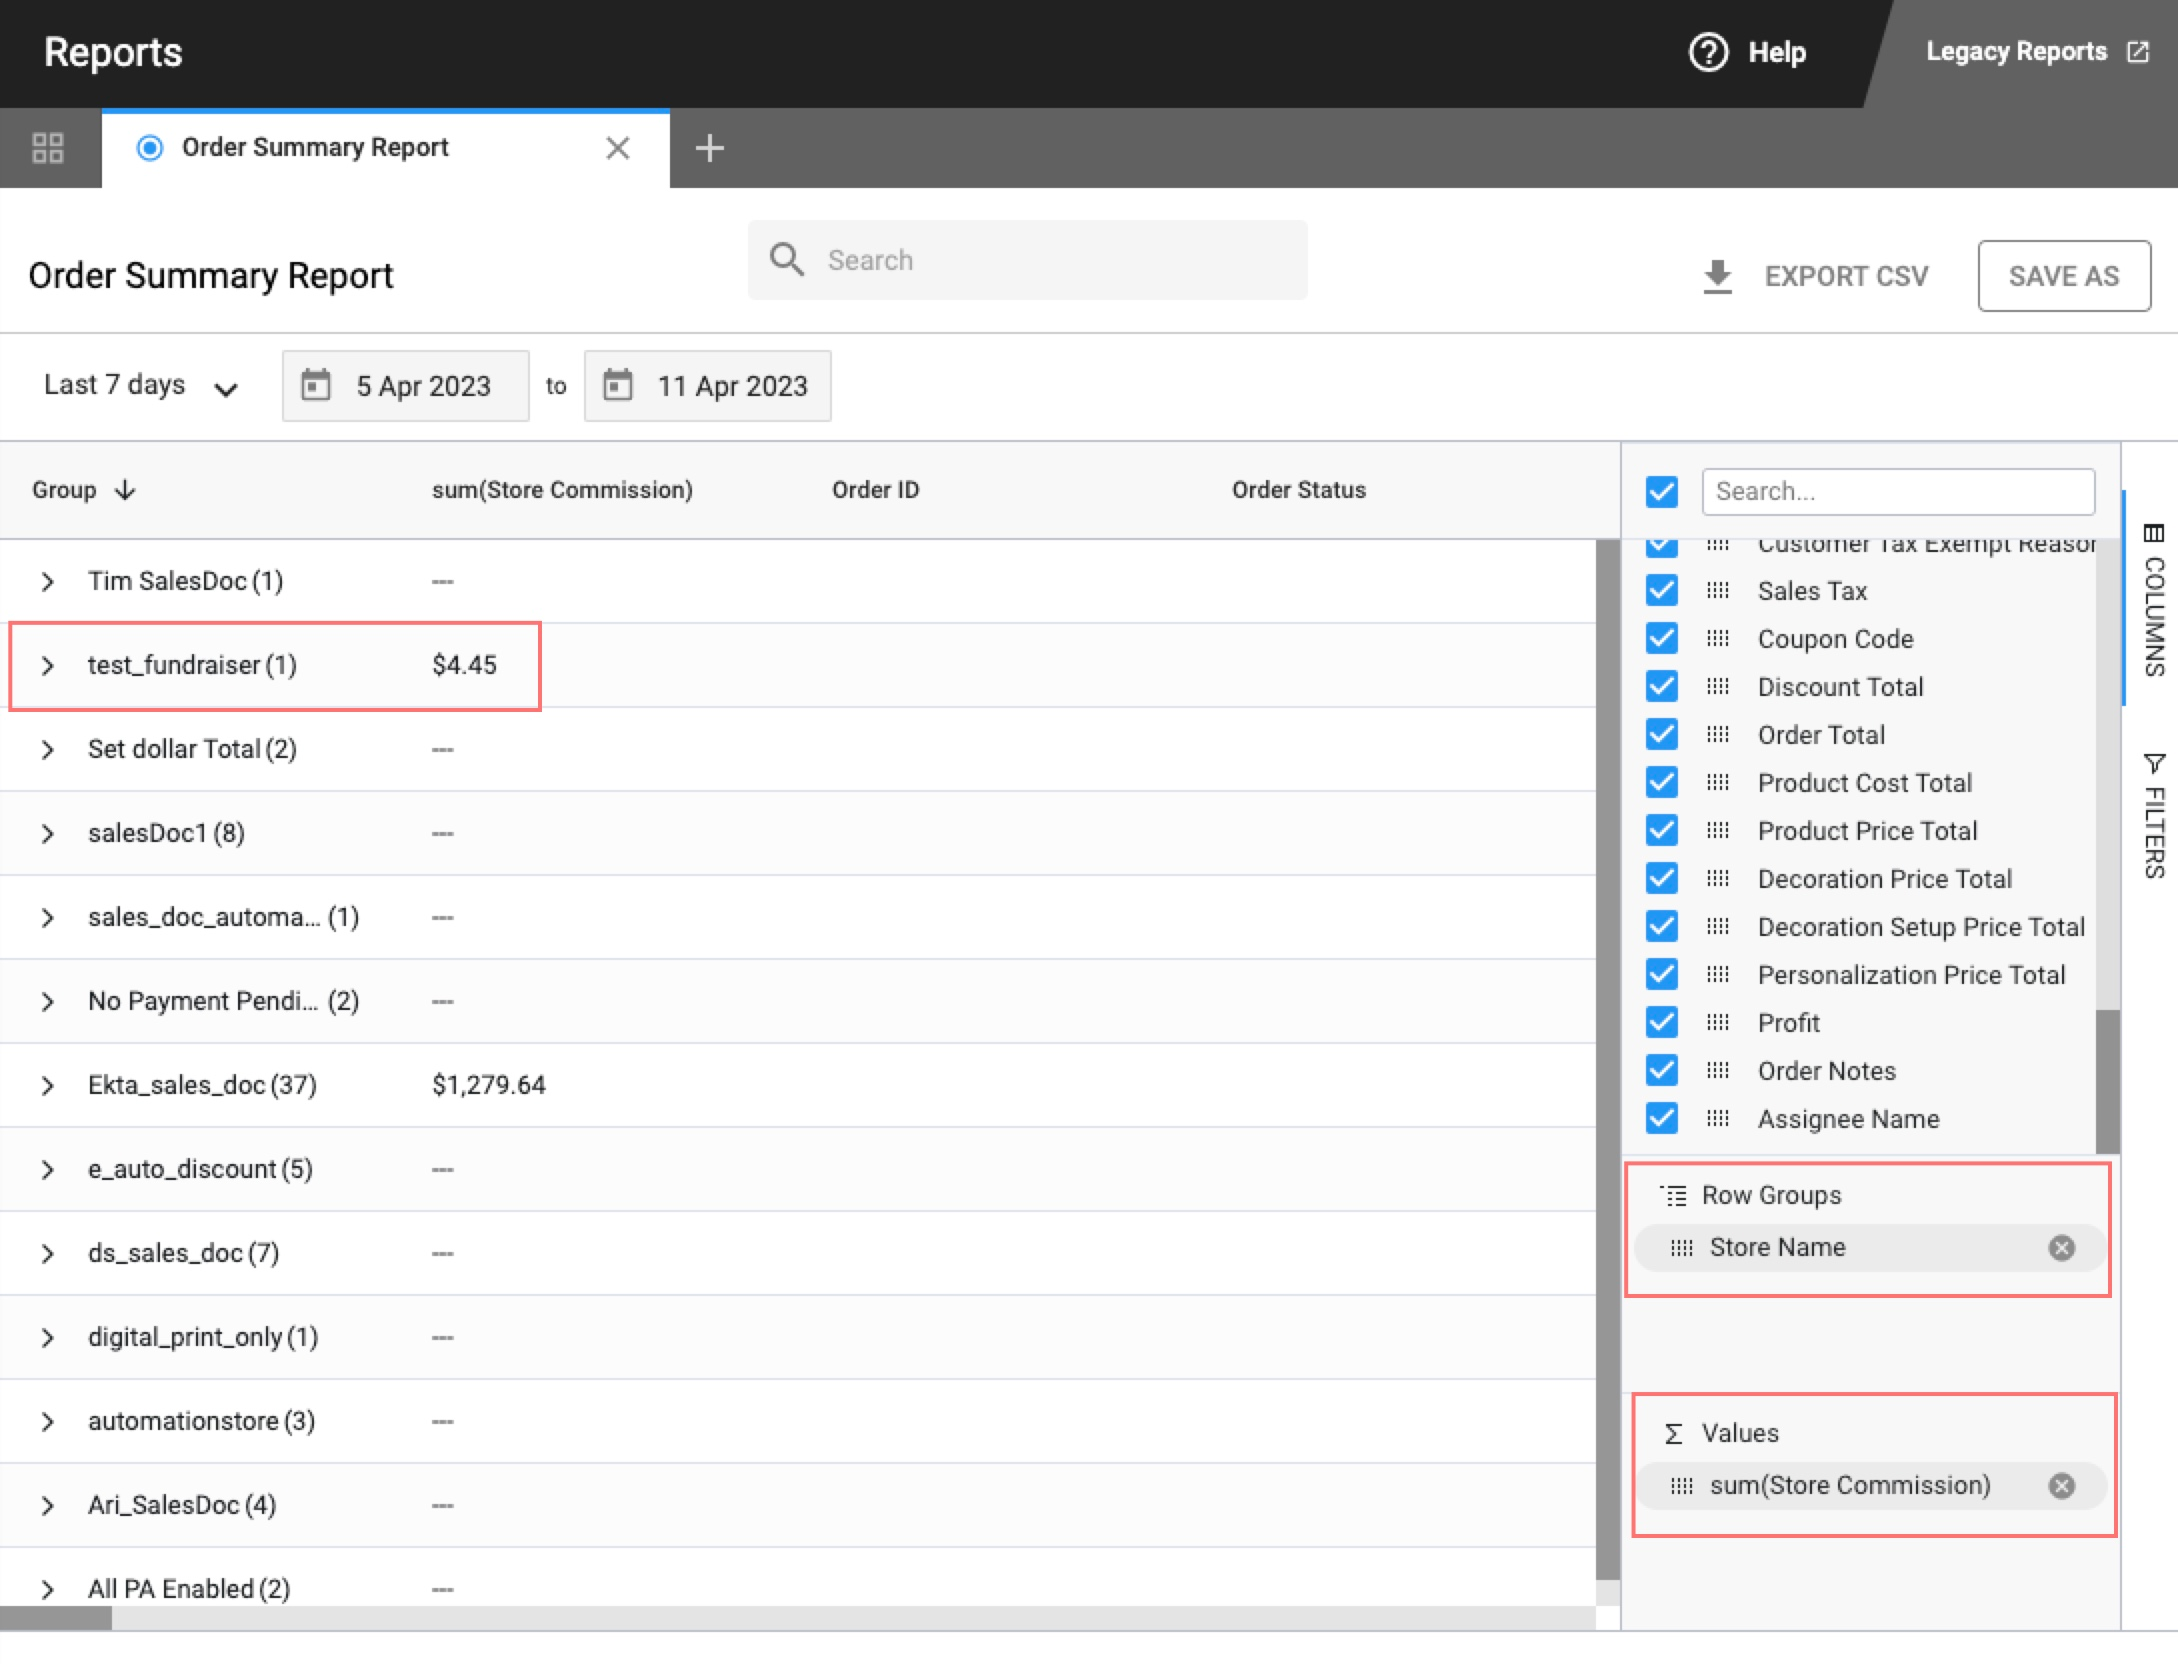Screen dimensions: 2178x1664
Task: Uncheck the Profit column checkbox
Action: click(x=1661, y=1022)
